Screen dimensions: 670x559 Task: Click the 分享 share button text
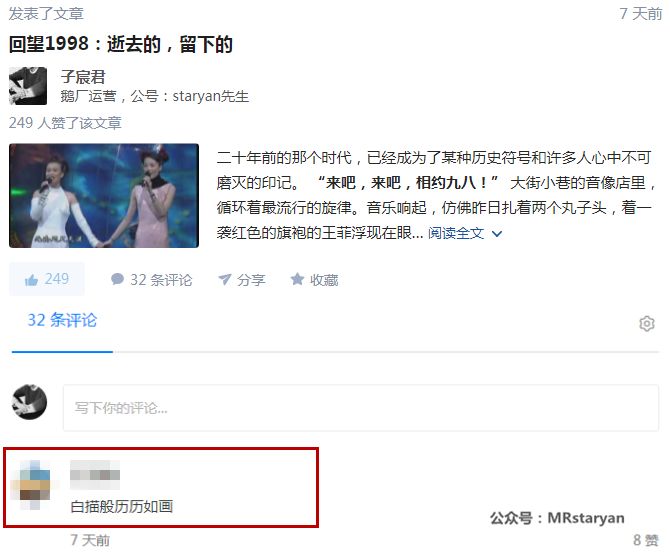[251, 280]
